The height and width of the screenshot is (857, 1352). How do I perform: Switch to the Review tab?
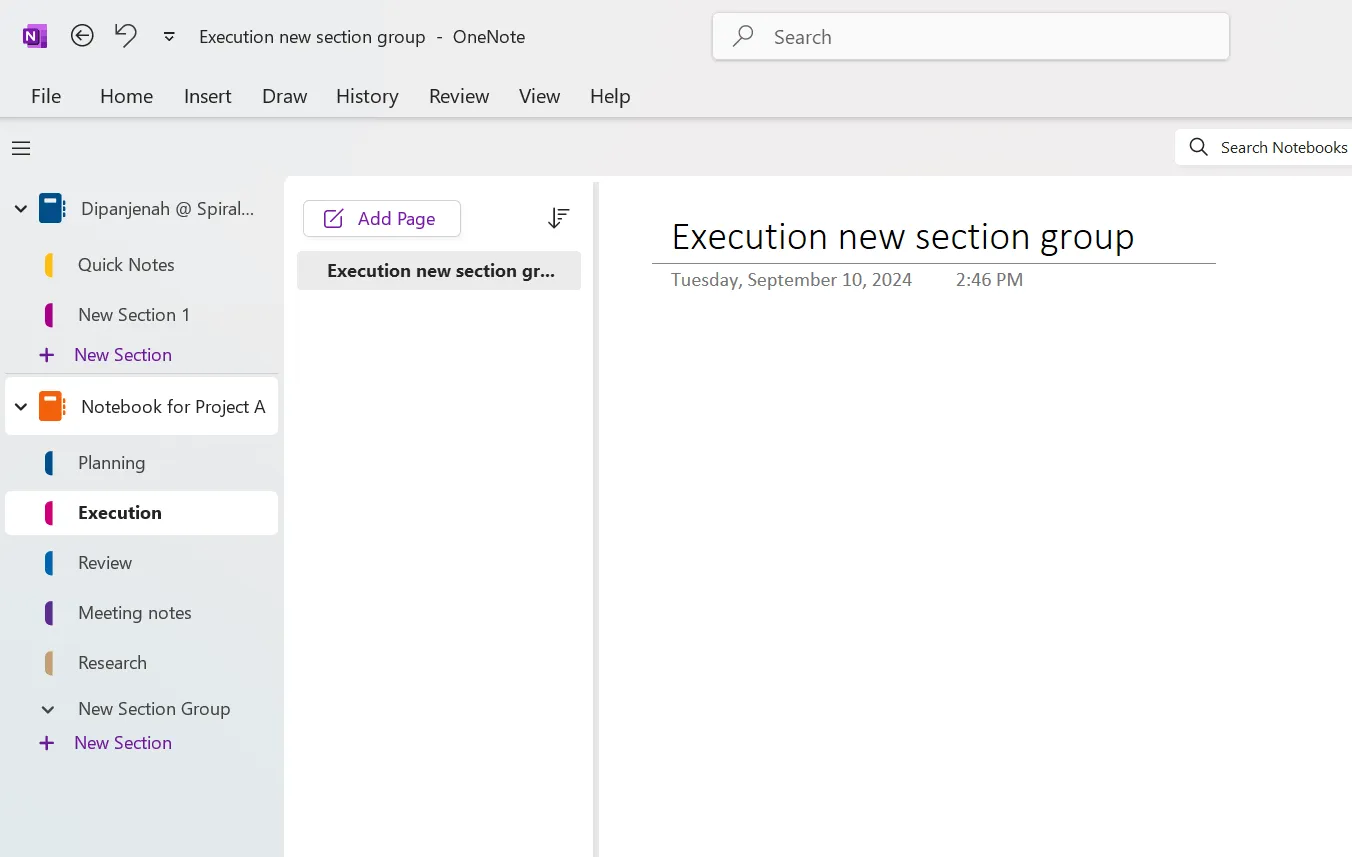(459, 96)
